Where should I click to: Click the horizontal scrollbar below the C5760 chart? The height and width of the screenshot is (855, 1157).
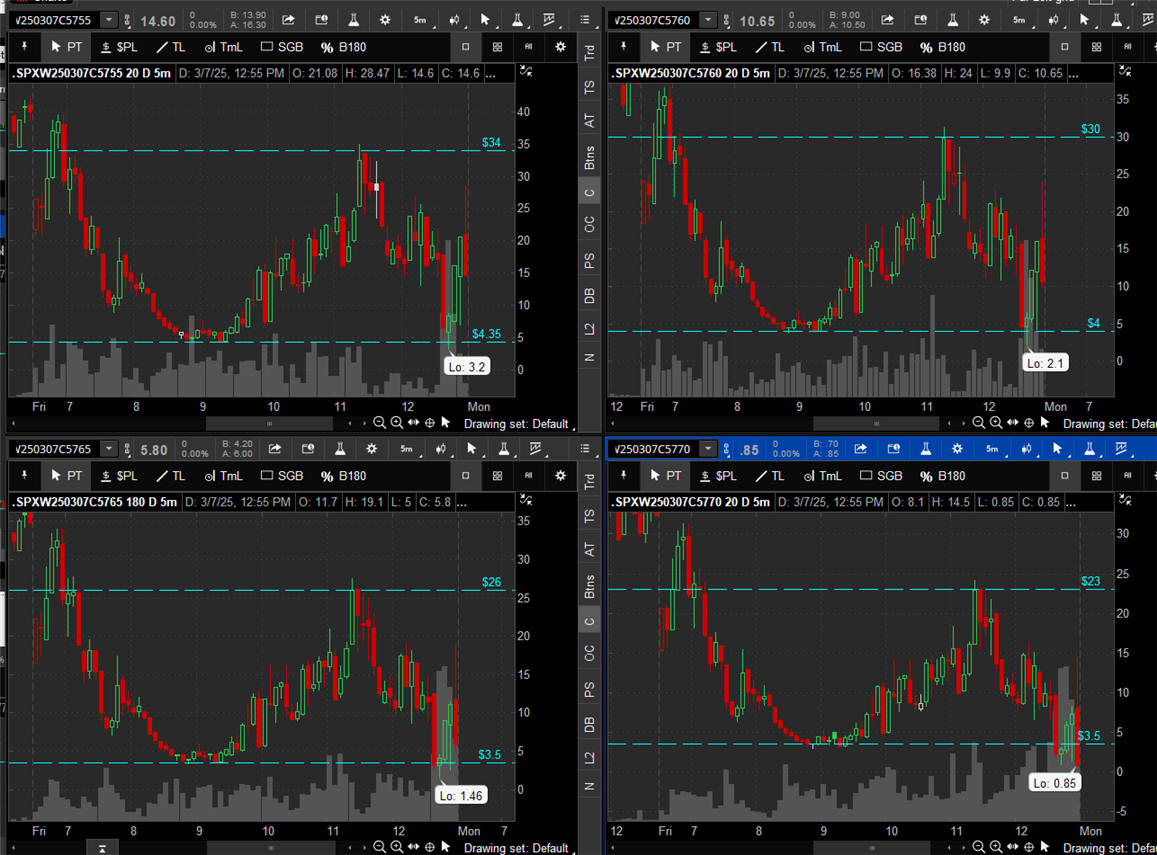868,424
